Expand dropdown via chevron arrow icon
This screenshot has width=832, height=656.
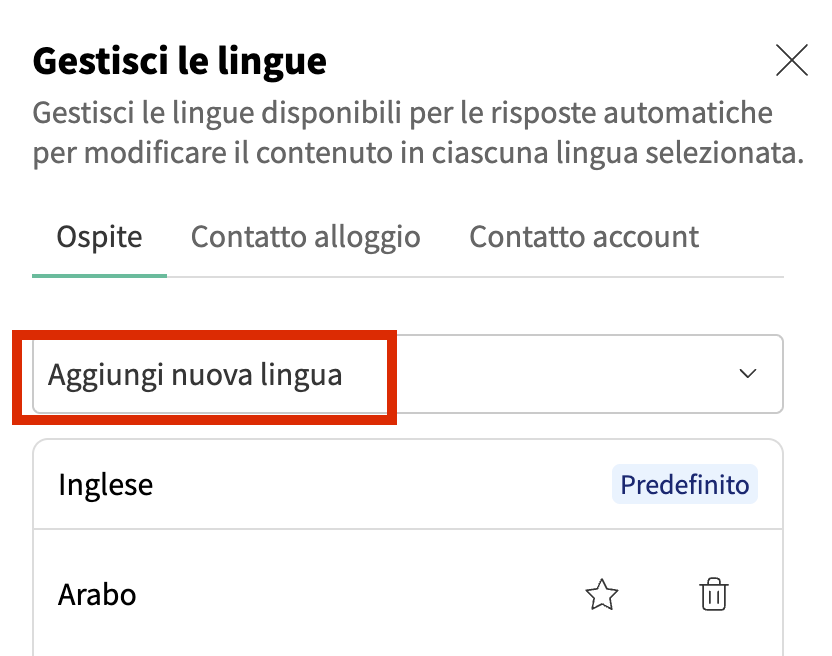(748, 374)
